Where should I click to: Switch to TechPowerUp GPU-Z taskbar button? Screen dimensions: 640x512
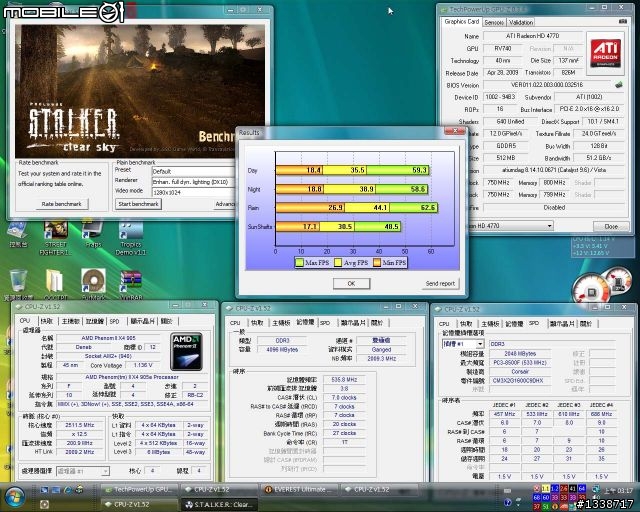(139, 489)
